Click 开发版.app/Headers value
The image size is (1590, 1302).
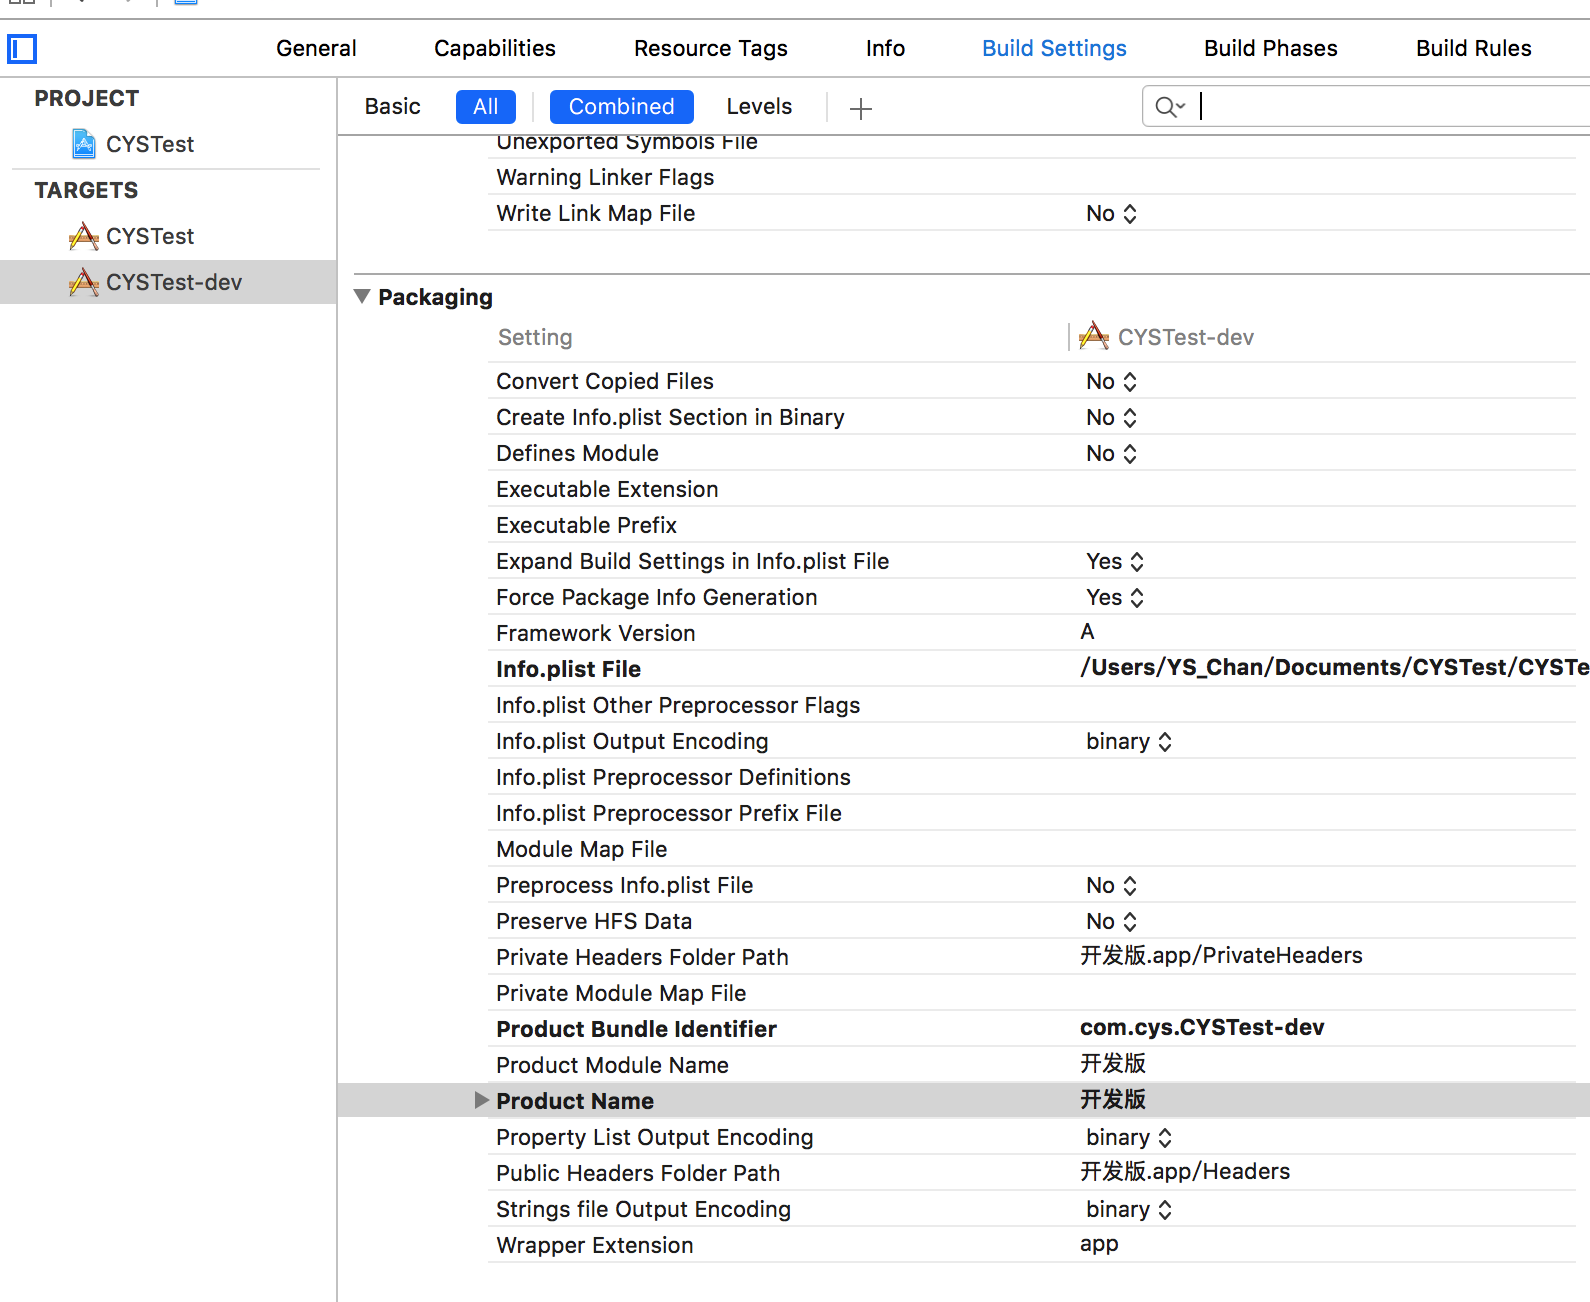pyautogui.click(x=1185, y=1171)
